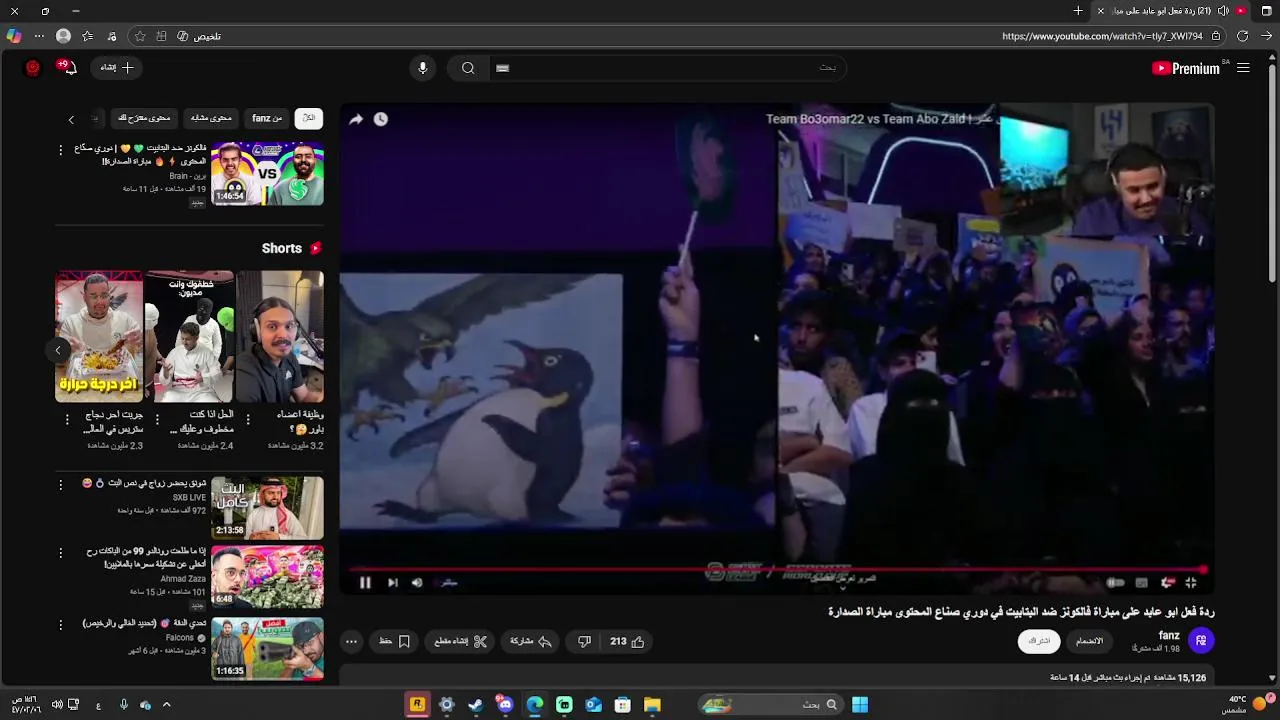Open a new browser tab plus
Image resolution: width=1280 pixels, height=720 pixels.
point(1078,11)
